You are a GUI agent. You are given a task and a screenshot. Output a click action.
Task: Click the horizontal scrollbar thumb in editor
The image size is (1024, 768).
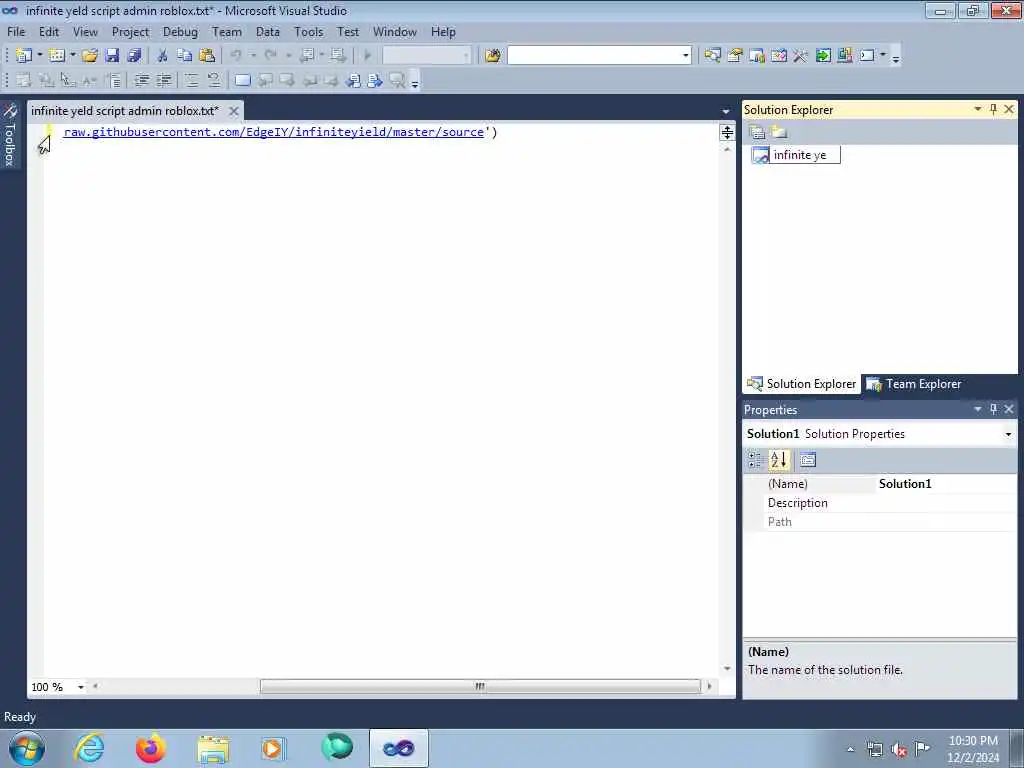tap(480, 686)
